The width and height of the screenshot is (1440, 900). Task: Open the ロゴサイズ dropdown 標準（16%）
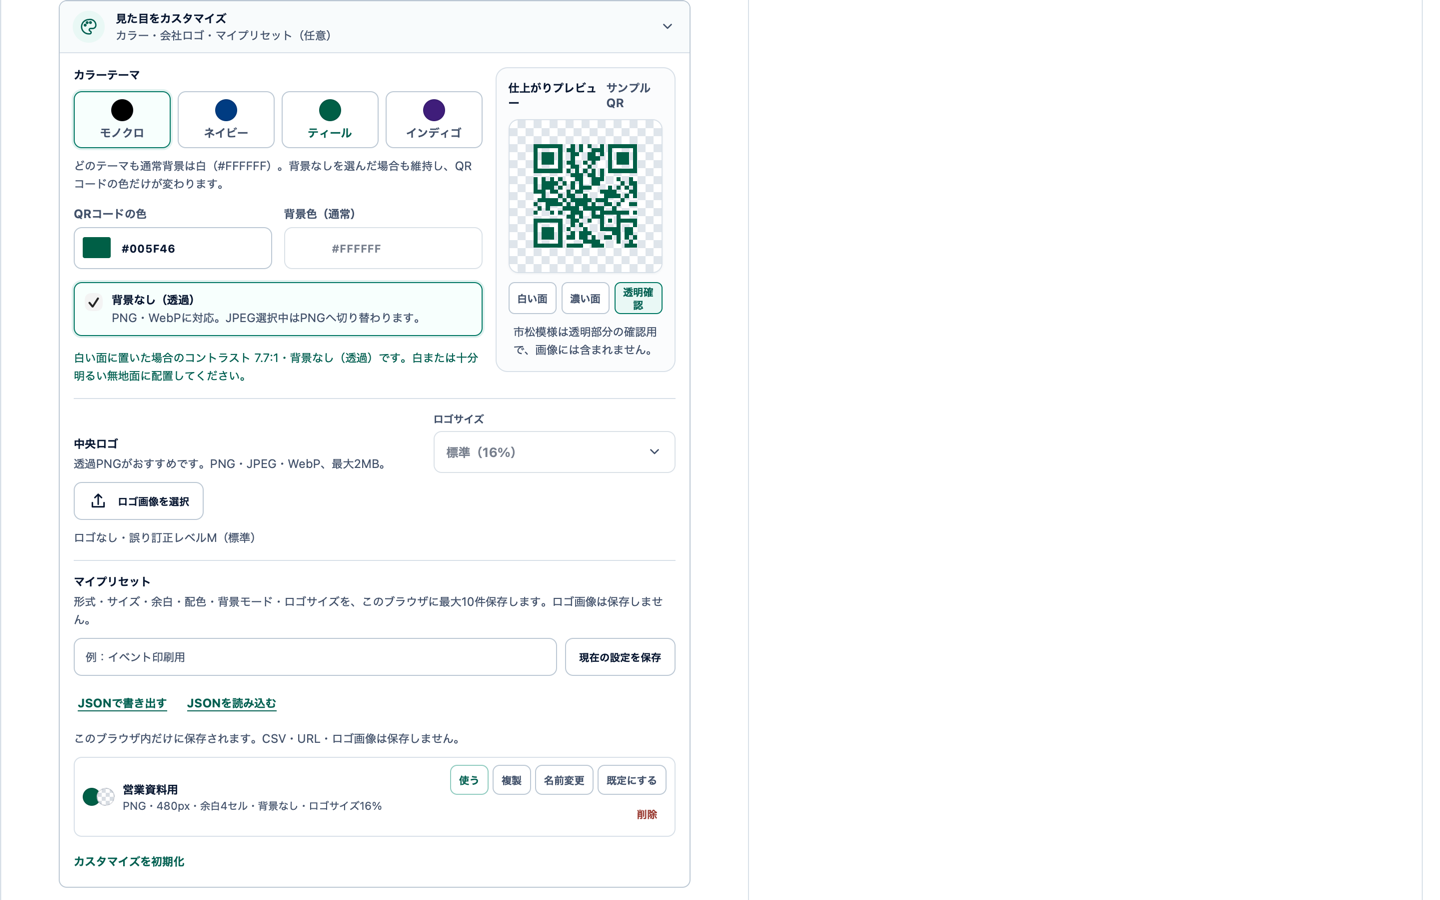click(x=554, y=452)
